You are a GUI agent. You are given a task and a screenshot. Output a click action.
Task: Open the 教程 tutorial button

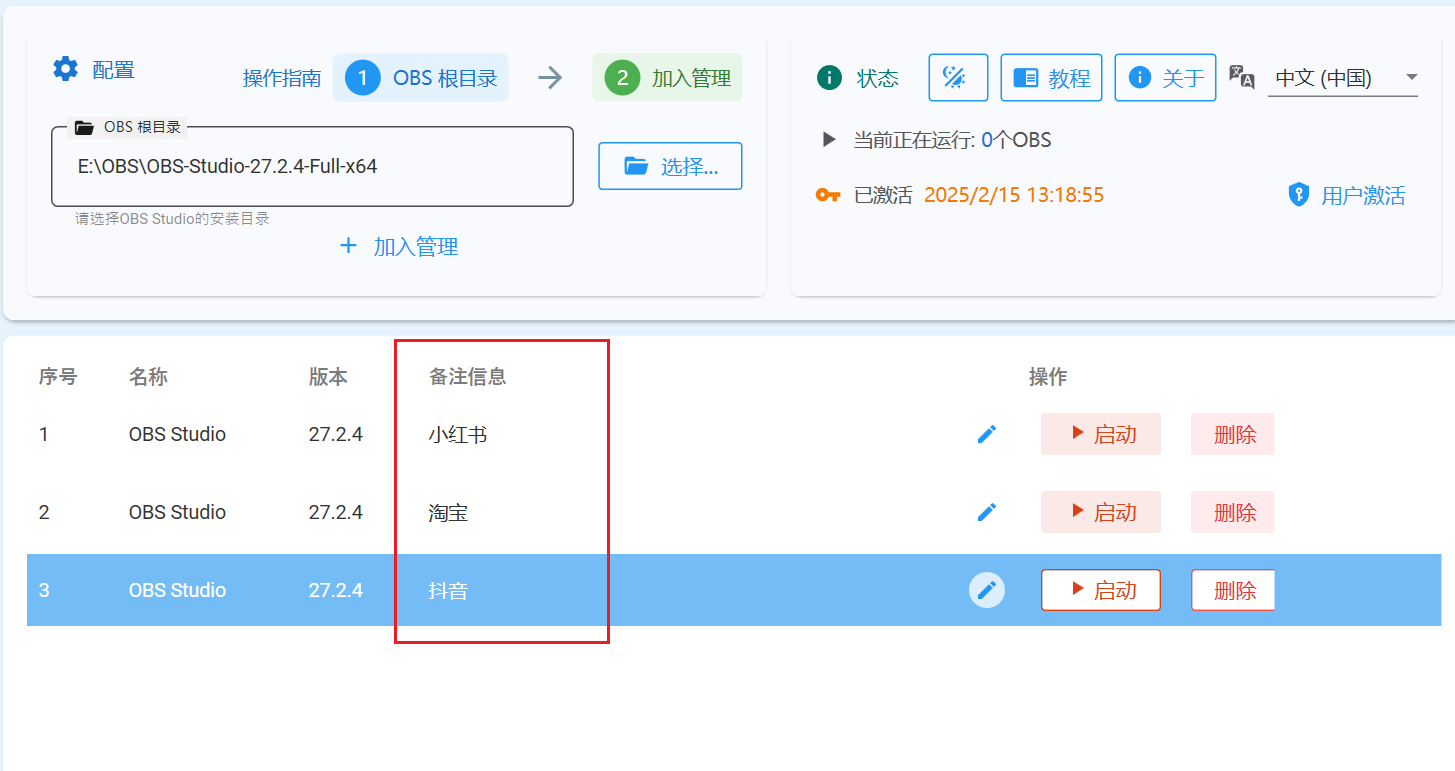tap(1051, 78)
